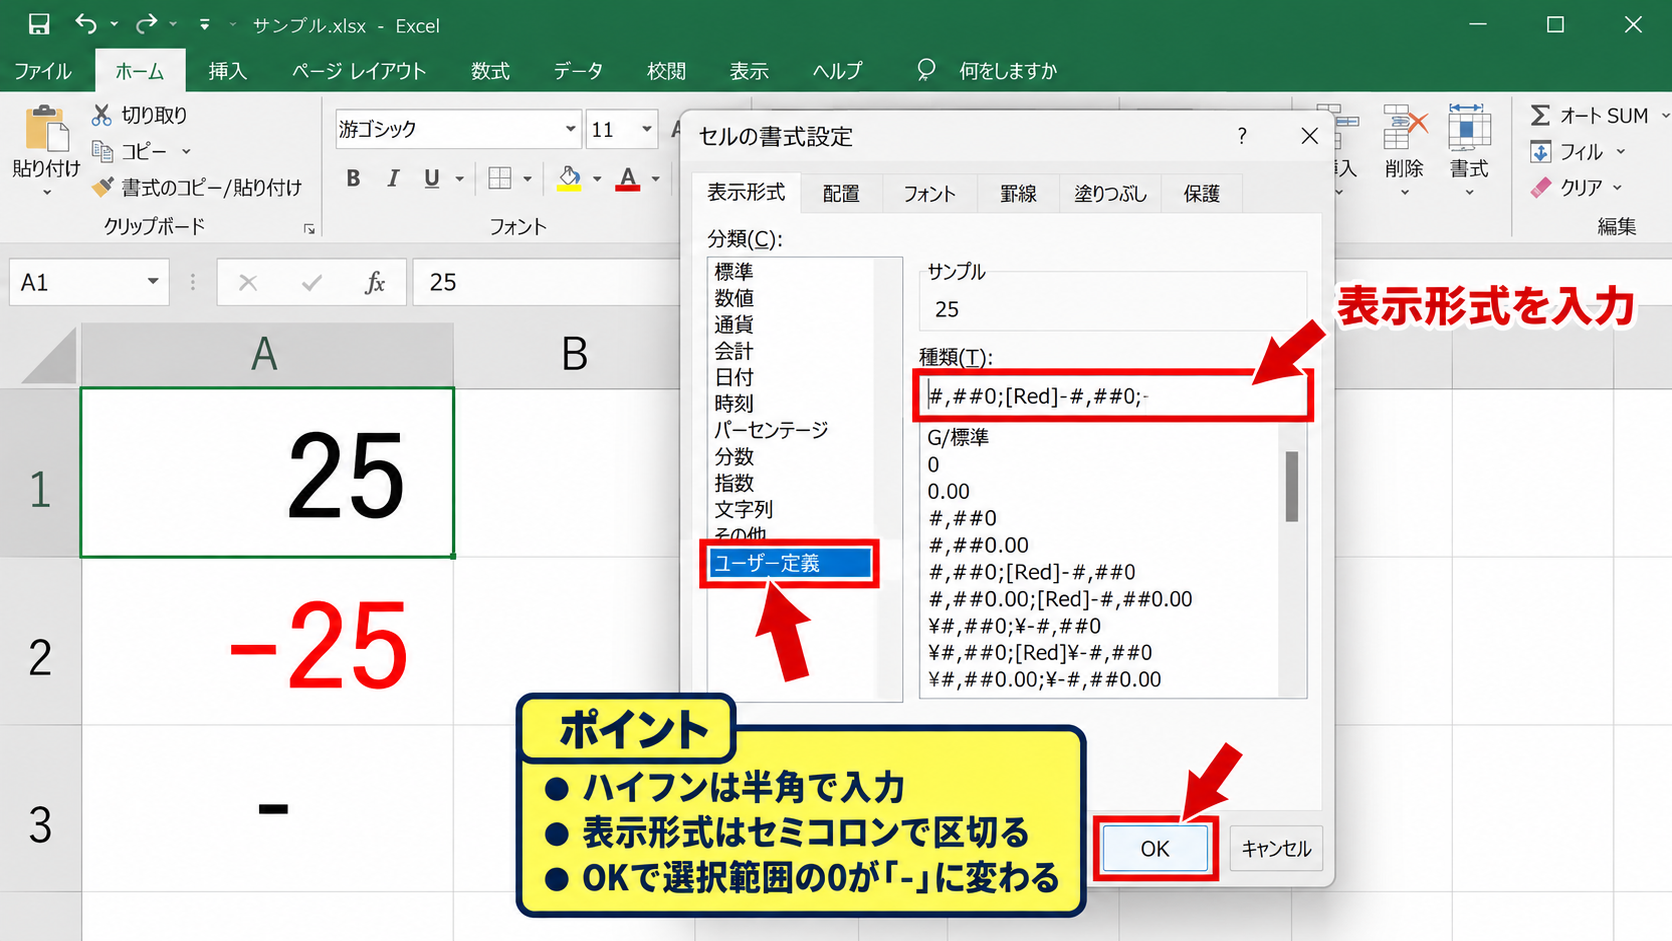Expand the Name Box dropdown for A1
Screen dimensions: 1672x941
153,282
